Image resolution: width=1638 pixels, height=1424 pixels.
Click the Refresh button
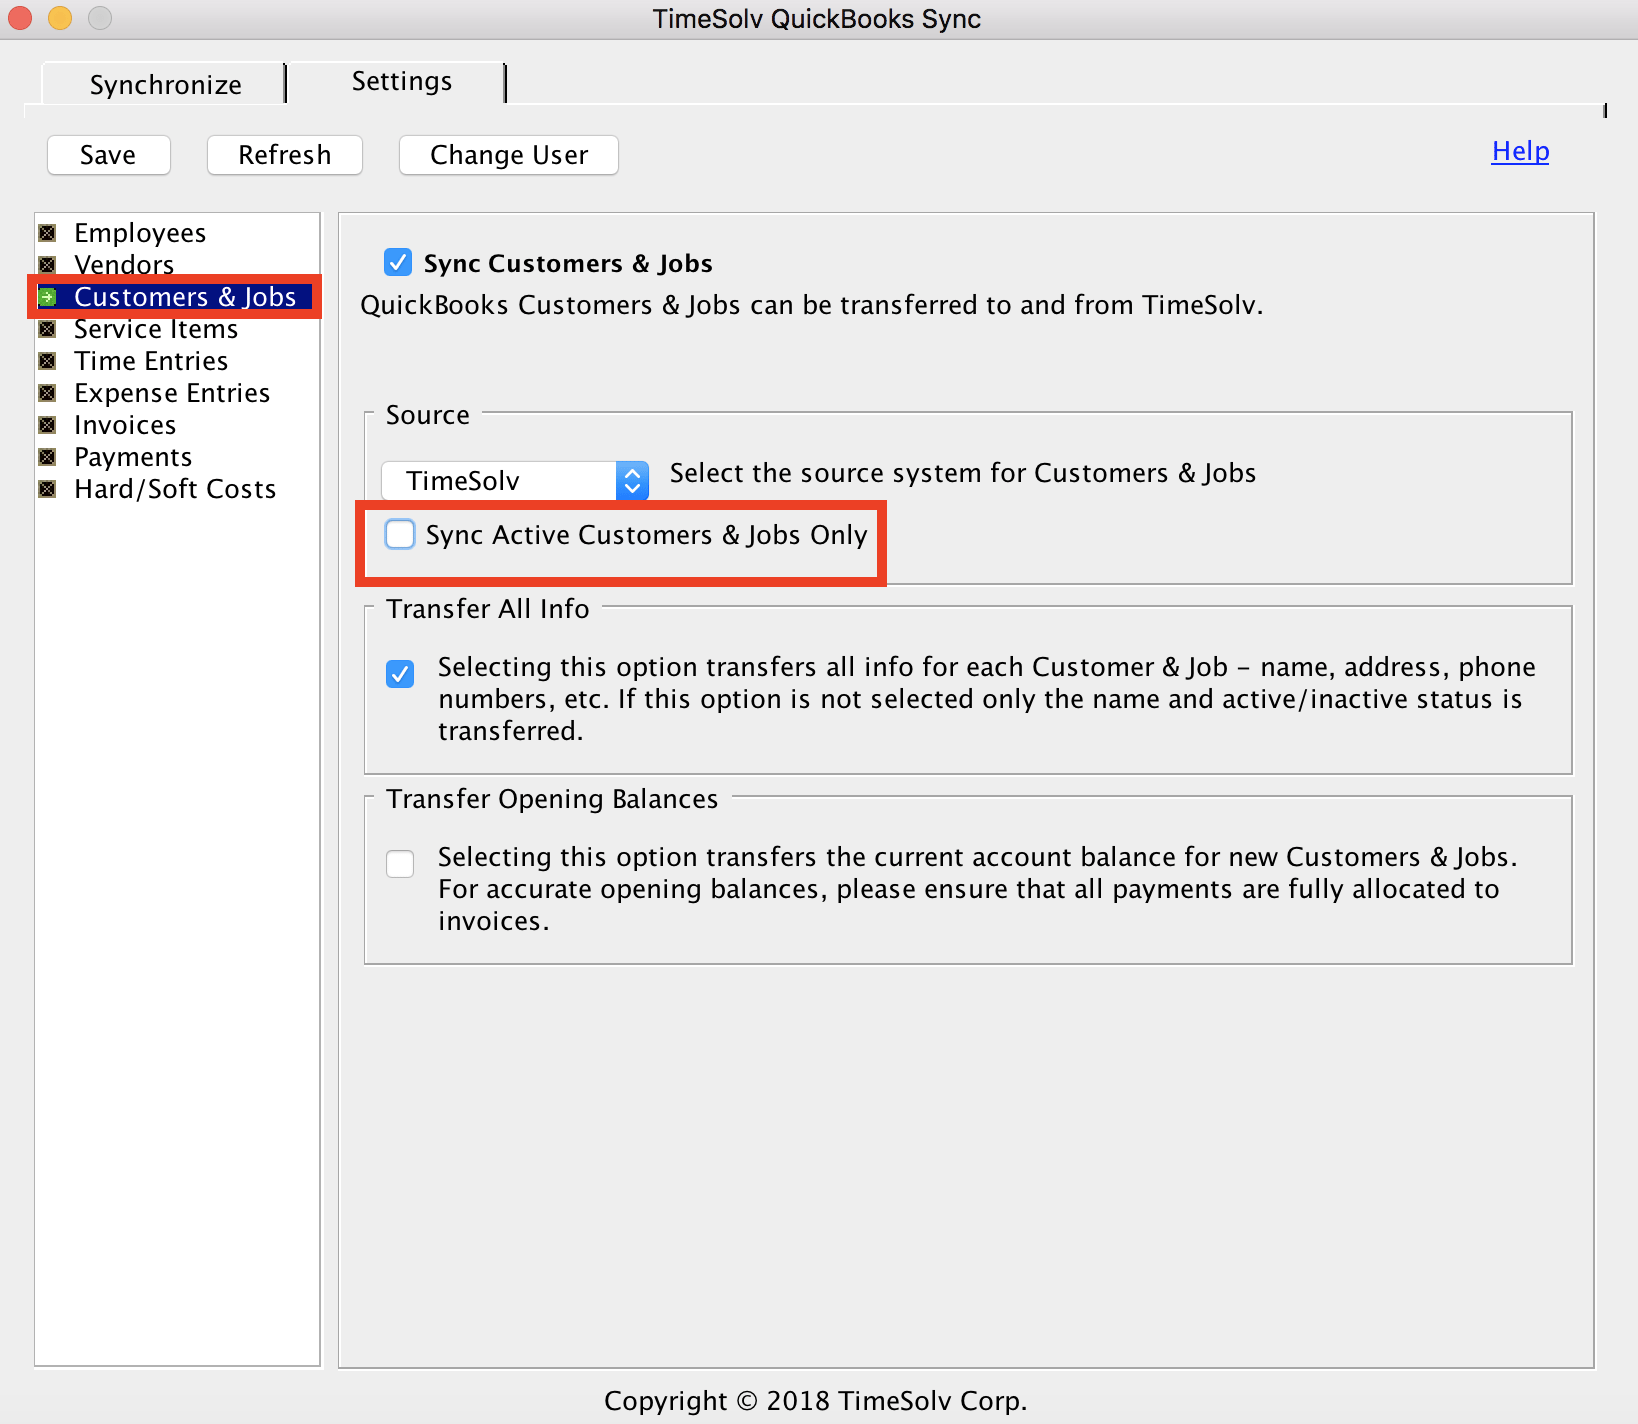(x=284, y=155)
